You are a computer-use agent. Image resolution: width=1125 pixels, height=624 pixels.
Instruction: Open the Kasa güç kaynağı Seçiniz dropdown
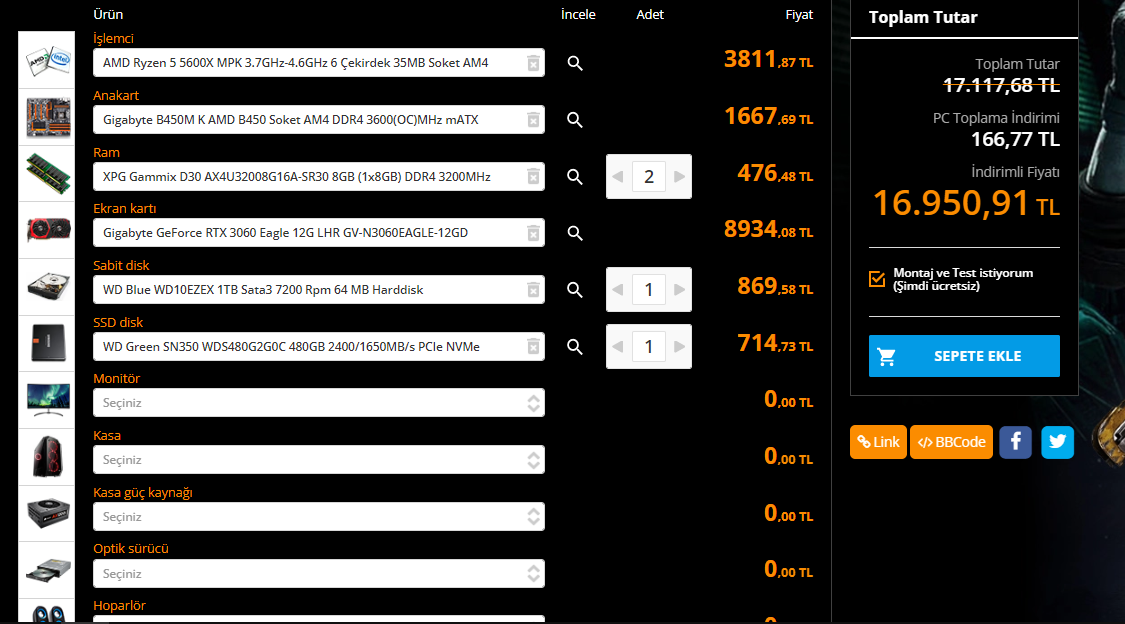coord(319,516)
